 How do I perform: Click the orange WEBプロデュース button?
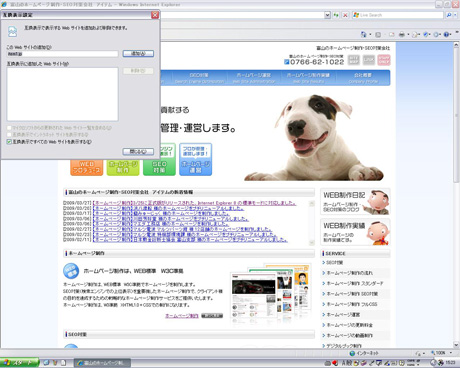(87, 167)
